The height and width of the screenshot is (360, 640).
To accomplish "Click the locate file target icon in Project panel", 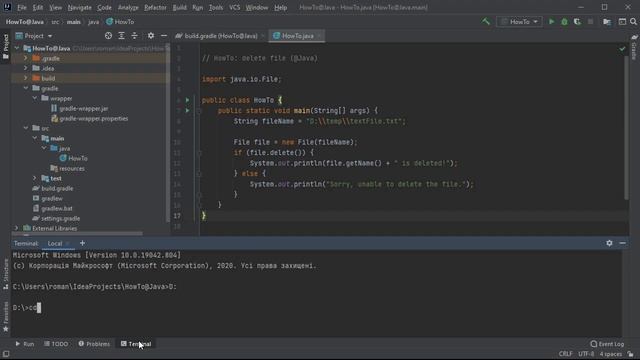I will pyautogui.click(x=108, y=36).
